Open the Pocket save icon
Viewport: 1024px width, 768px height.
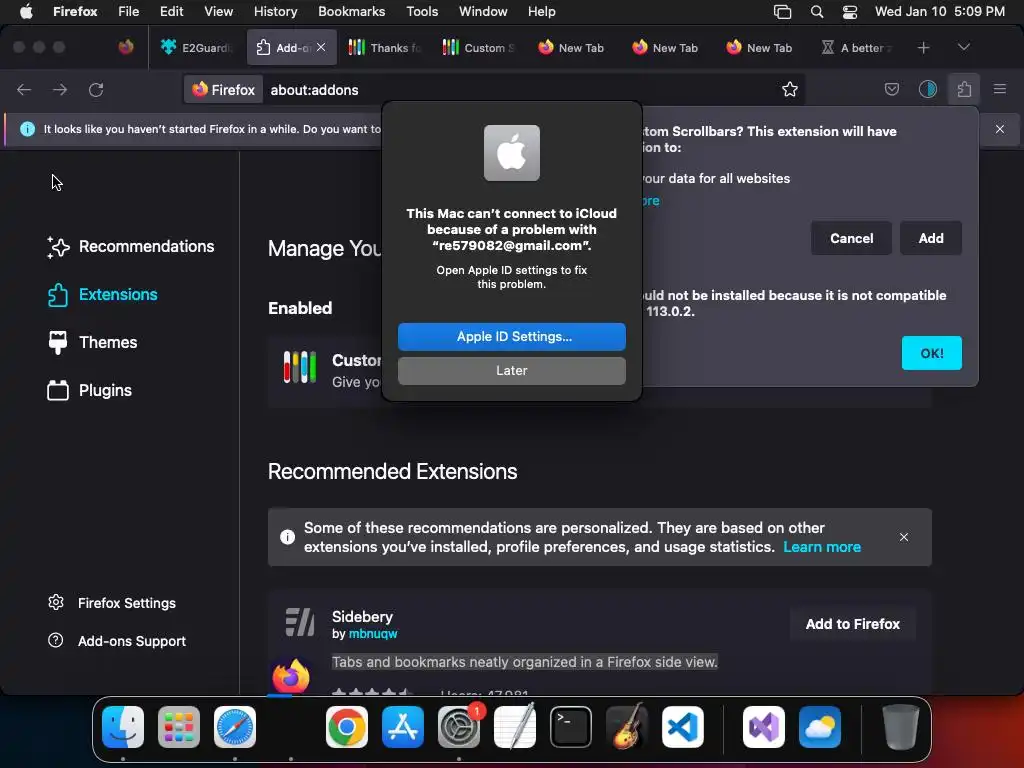[x=891, y=89]
